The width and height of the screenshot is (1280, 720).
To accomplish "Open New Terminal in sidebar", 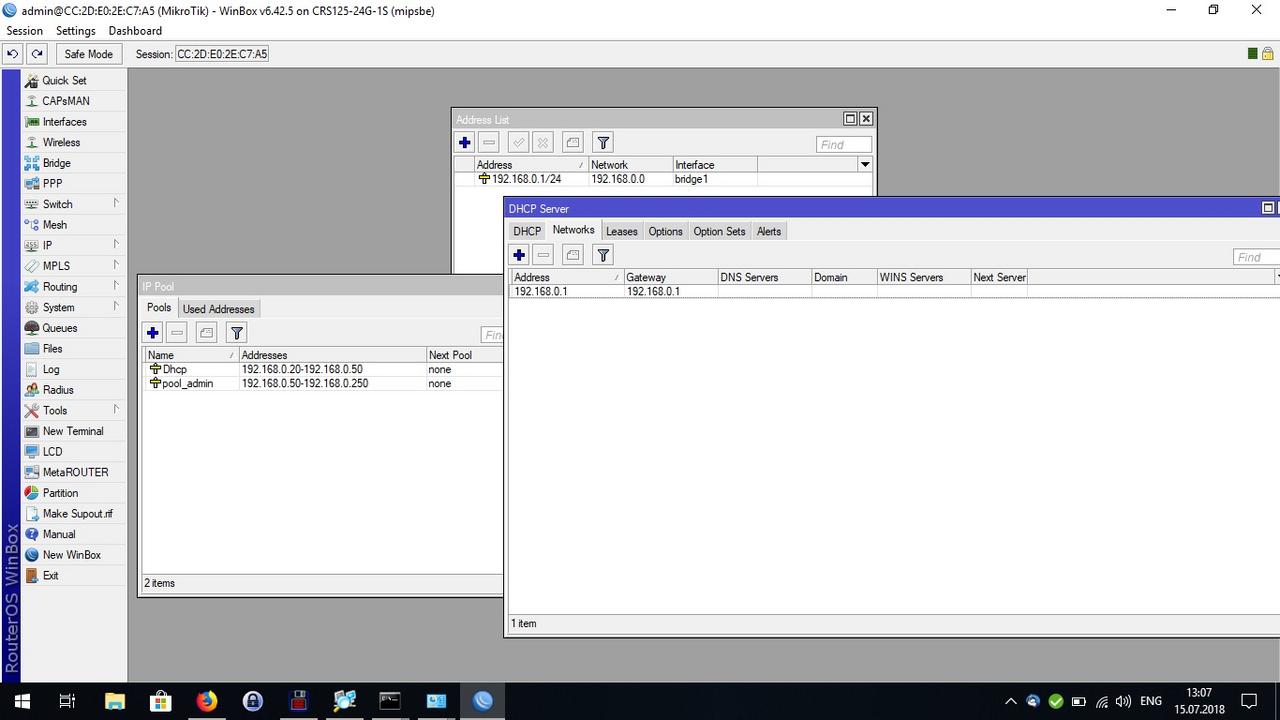I will (x=73, y=431).
